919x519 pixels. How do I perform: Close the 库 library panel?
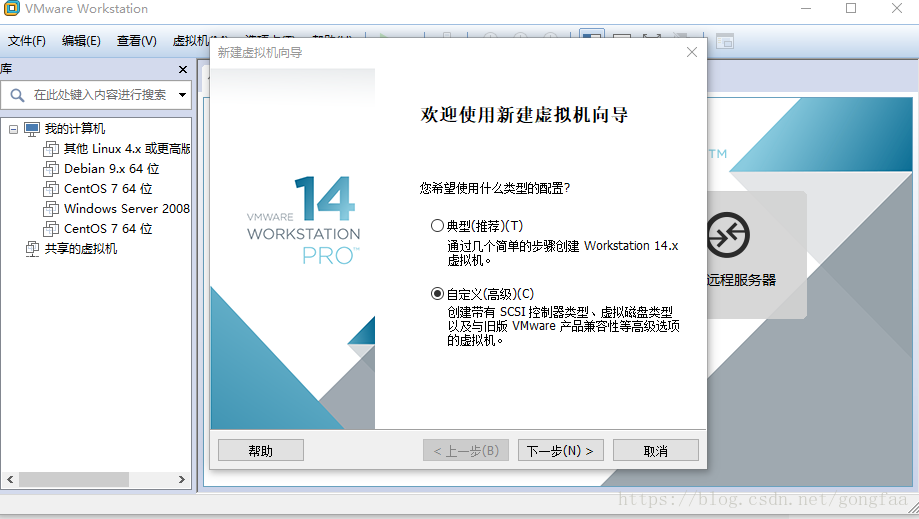pyautogui.click(x=183, y=70)
